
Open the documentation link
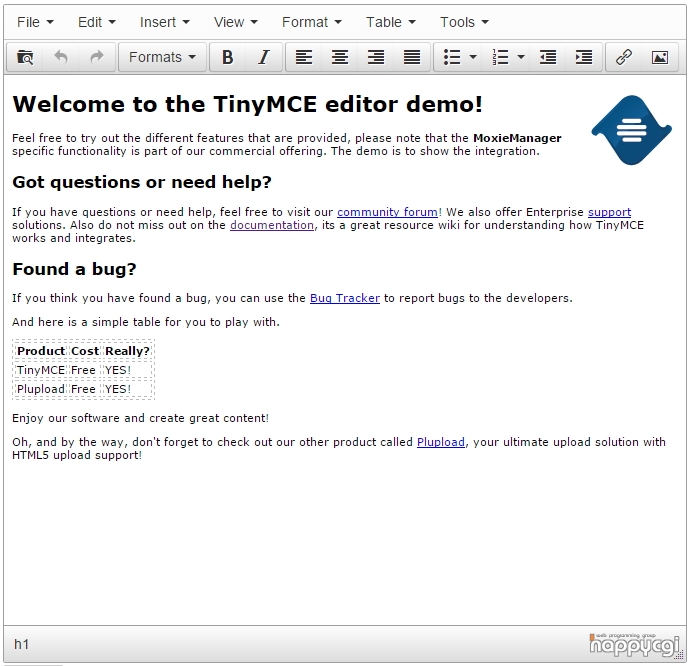pyautogui.click(x=272, y=225)
